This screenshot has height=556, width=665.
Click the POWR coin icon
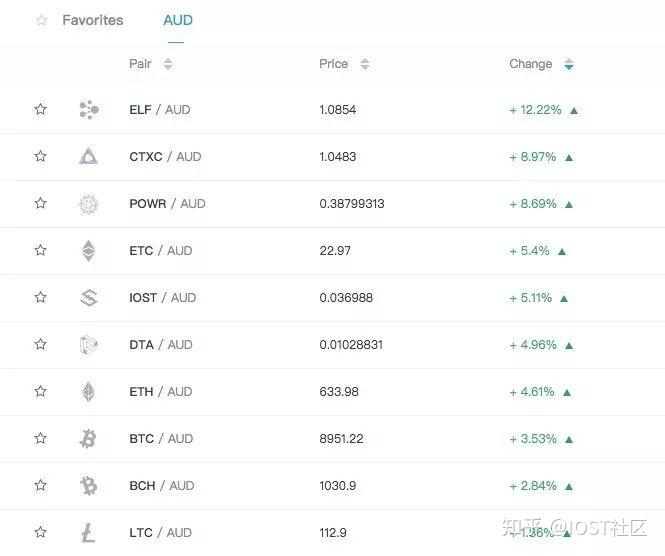(89, 204)
